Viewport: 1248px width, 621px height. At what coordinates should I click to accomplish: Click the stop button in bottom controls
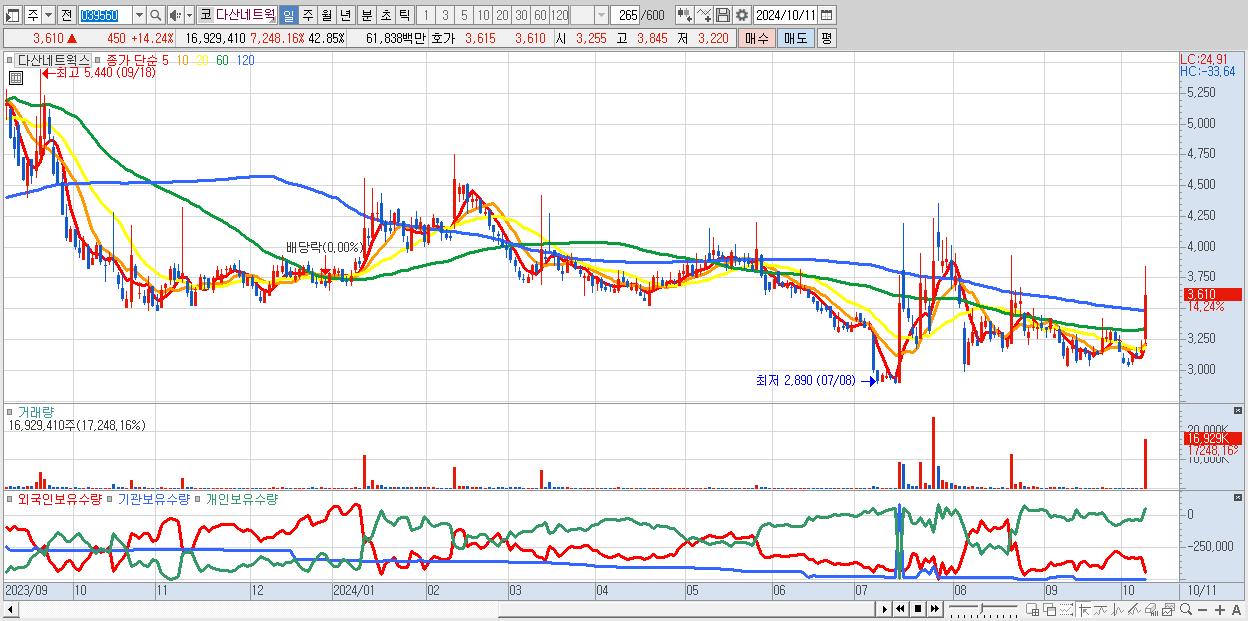[x=917, y=609]
